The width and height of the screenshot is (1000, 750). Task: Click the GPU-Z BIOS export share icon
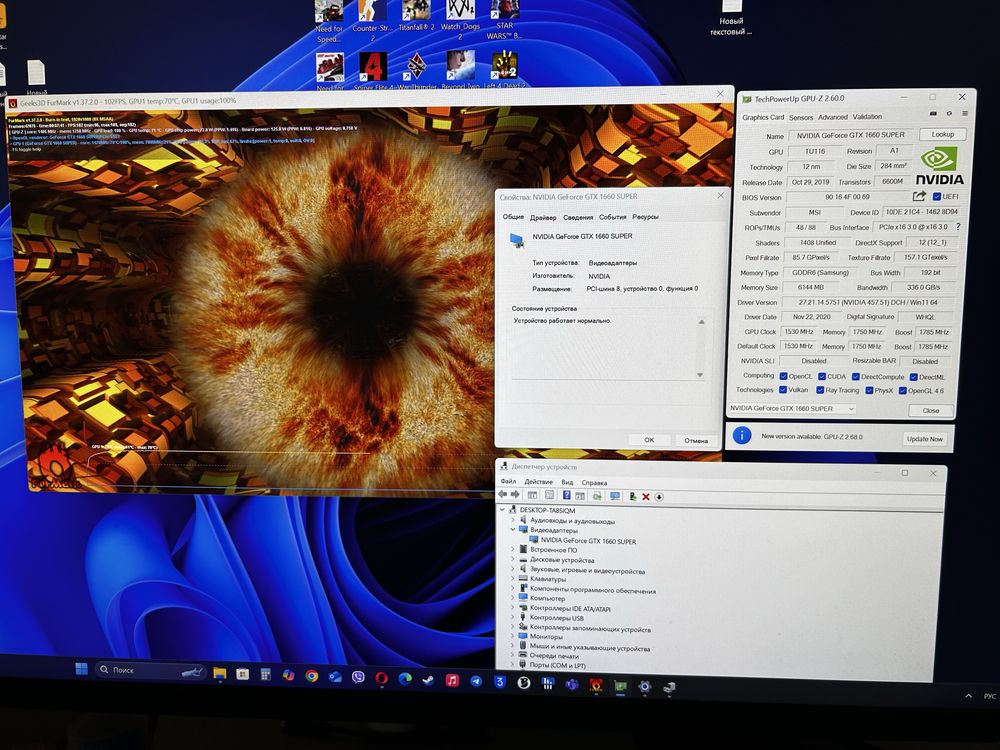[919, 196]
